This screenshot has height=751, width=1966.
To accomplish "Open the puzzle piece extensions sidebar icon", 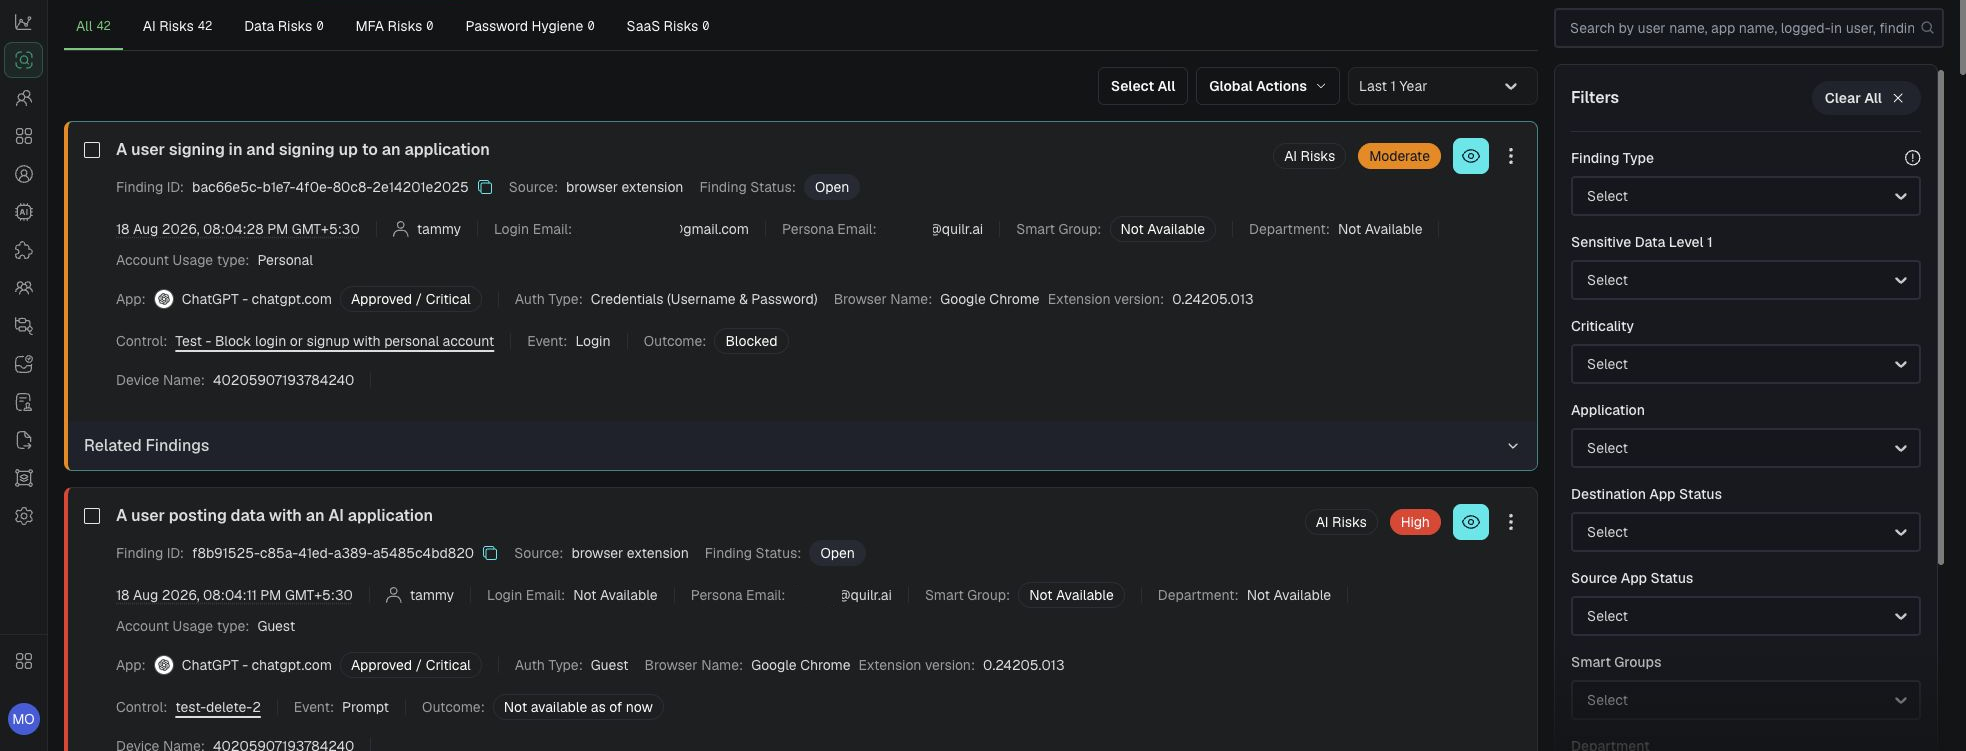I will click(24, 250).
